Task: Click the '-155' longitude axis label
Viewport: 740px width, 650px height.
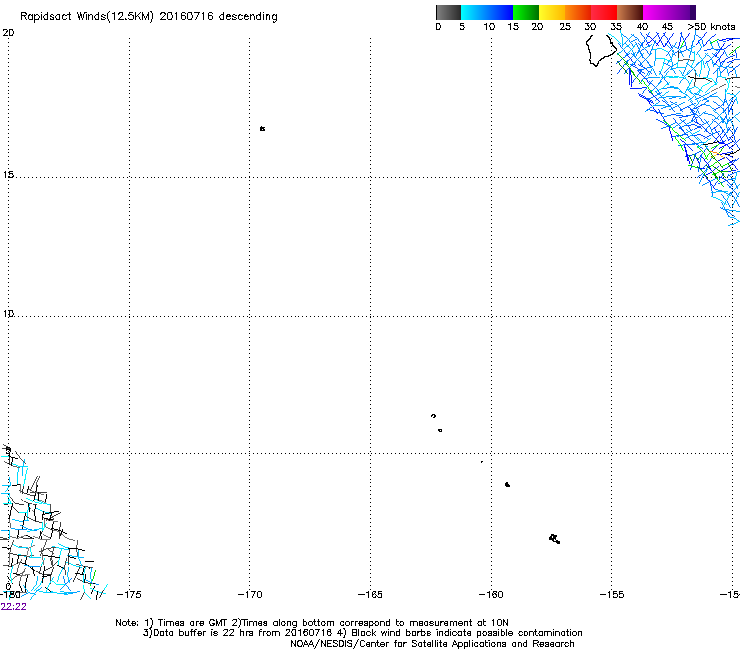Action: click(612, 594)
